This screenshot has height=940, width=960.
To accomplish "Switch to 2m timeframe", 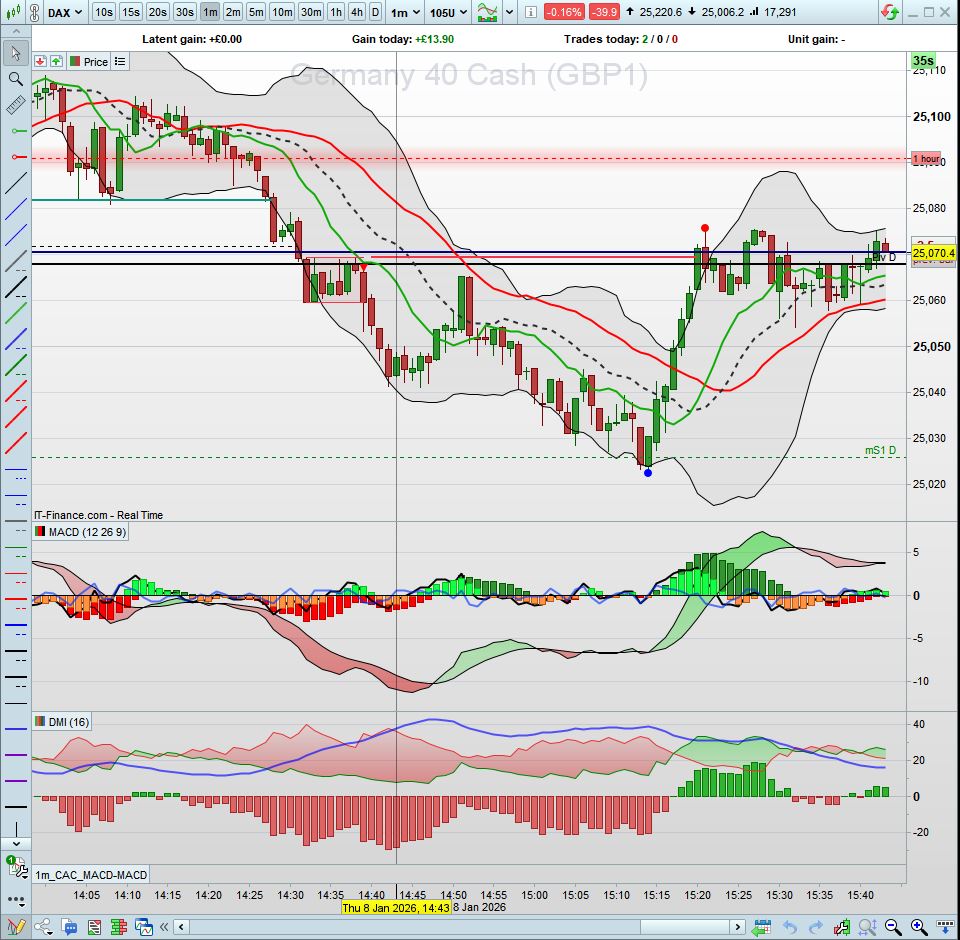I will click(233, 12).
